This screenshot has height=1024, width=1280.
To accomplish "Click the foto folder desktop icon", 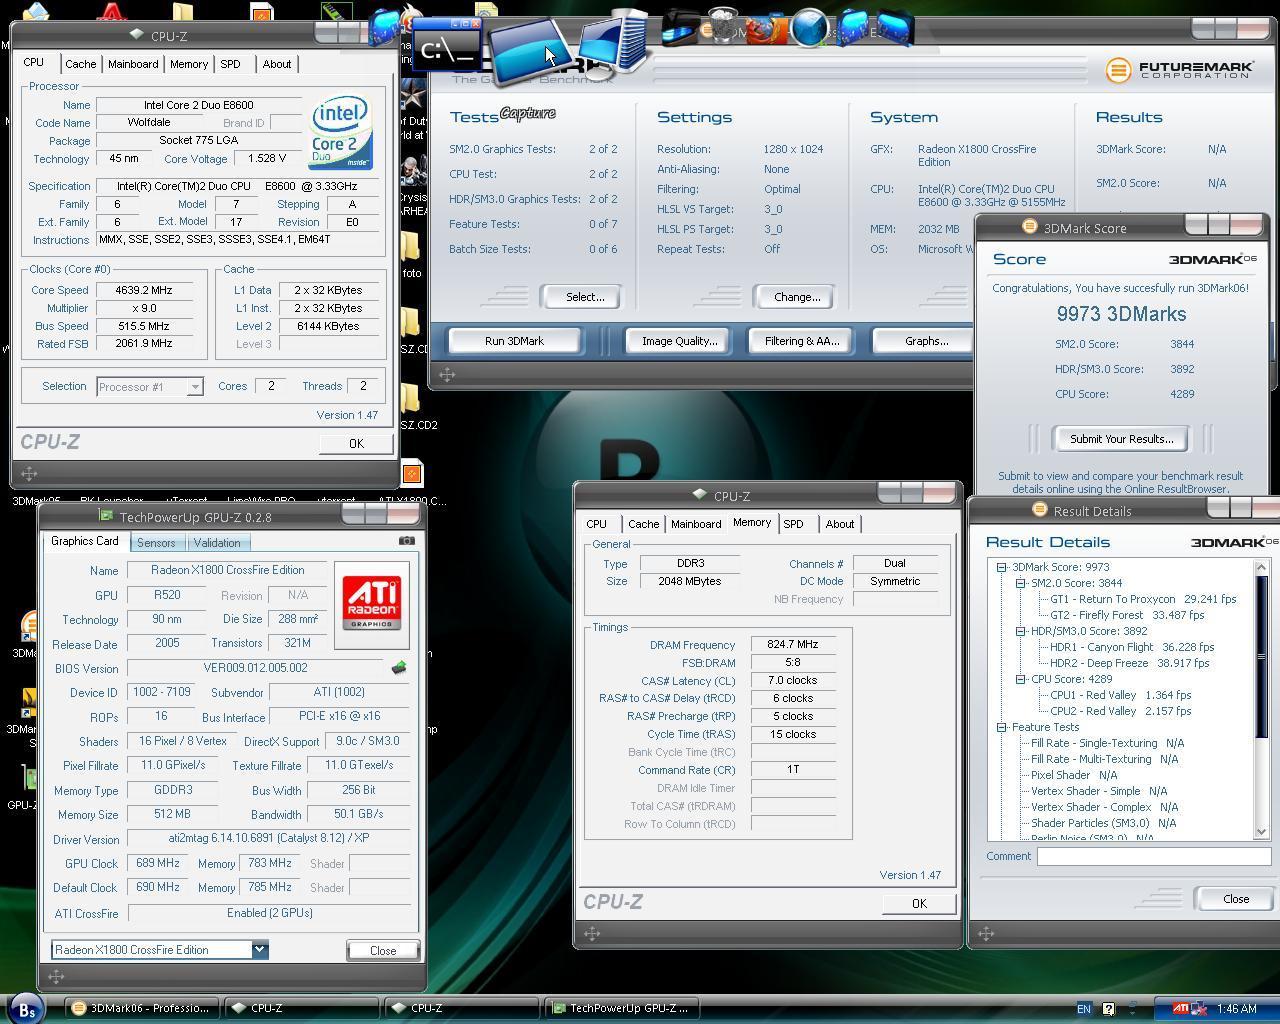I will (x=411, y=250).
